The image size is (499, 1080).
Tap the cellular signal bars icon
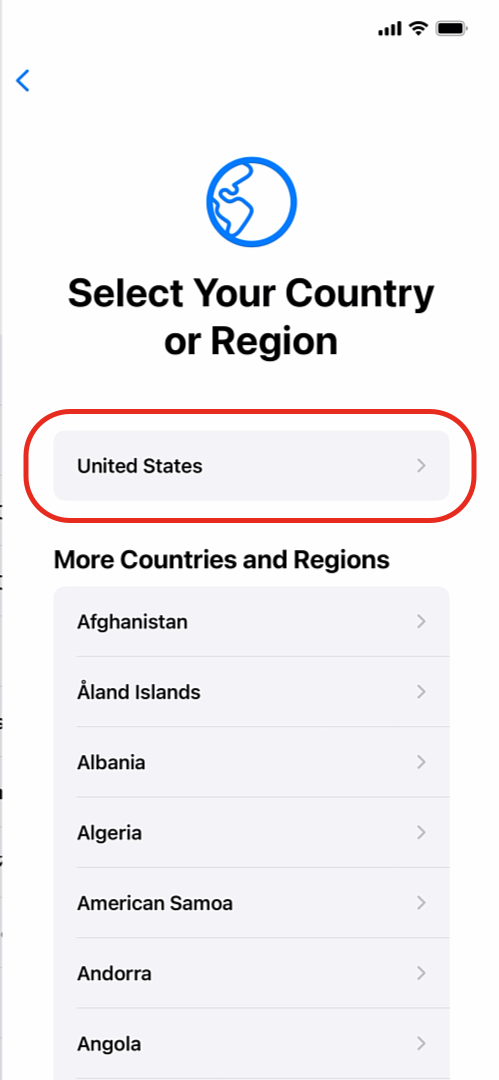pos(389,29)
